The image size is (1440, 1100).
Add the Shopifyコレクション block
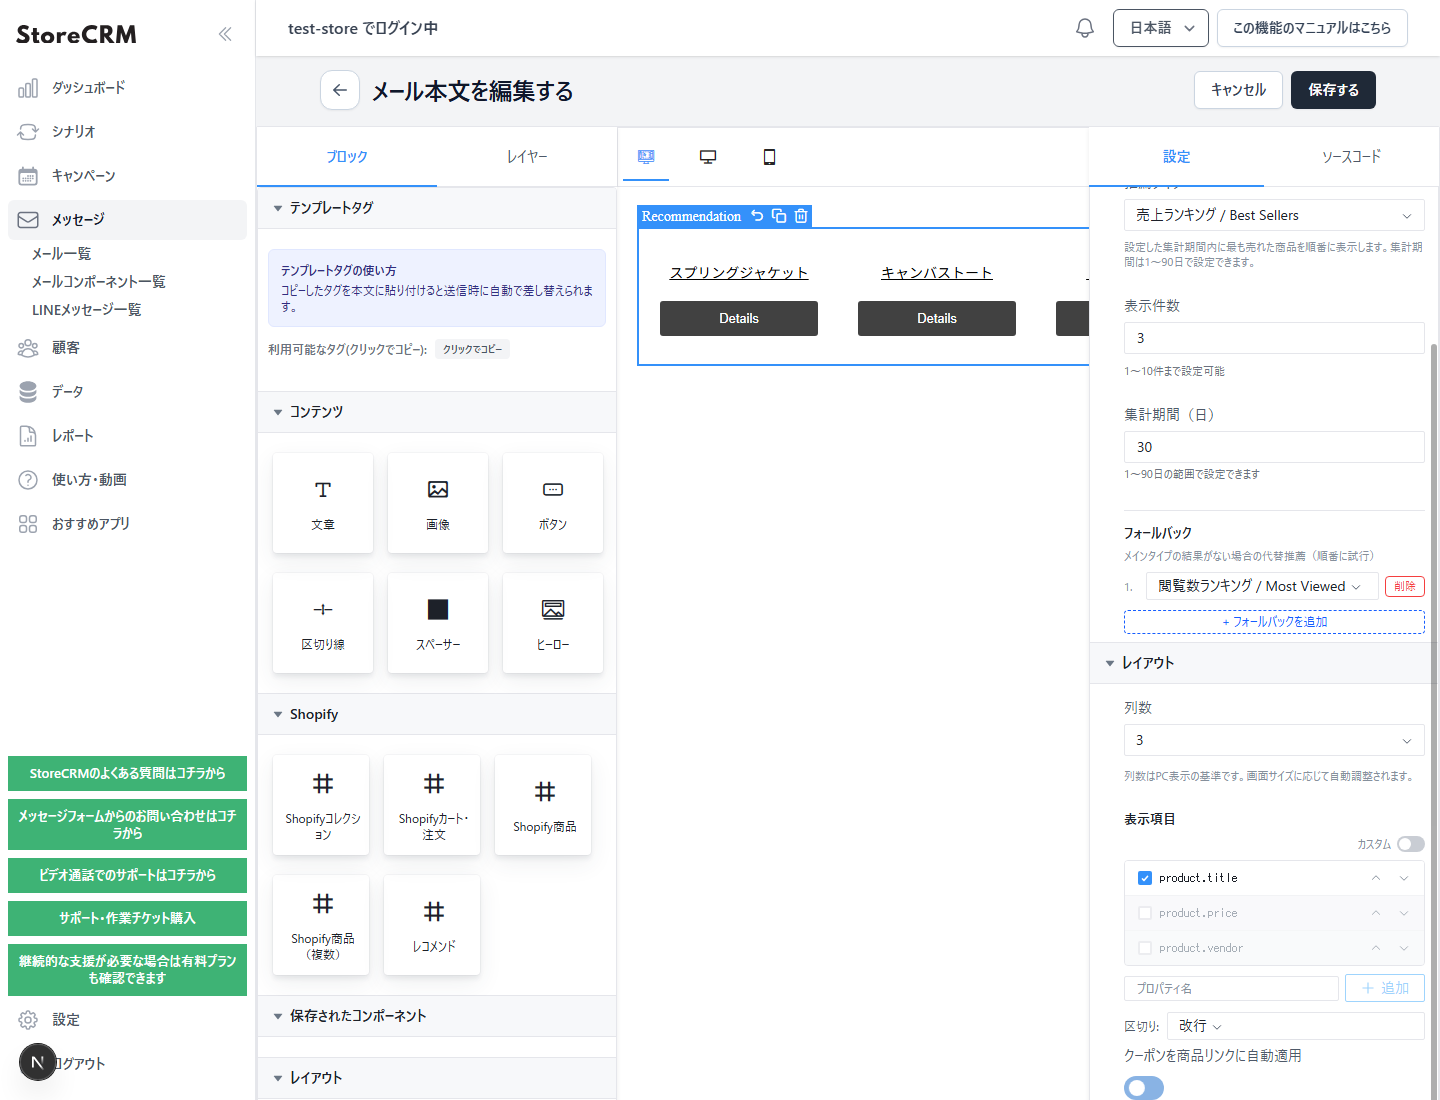[322, 805]
